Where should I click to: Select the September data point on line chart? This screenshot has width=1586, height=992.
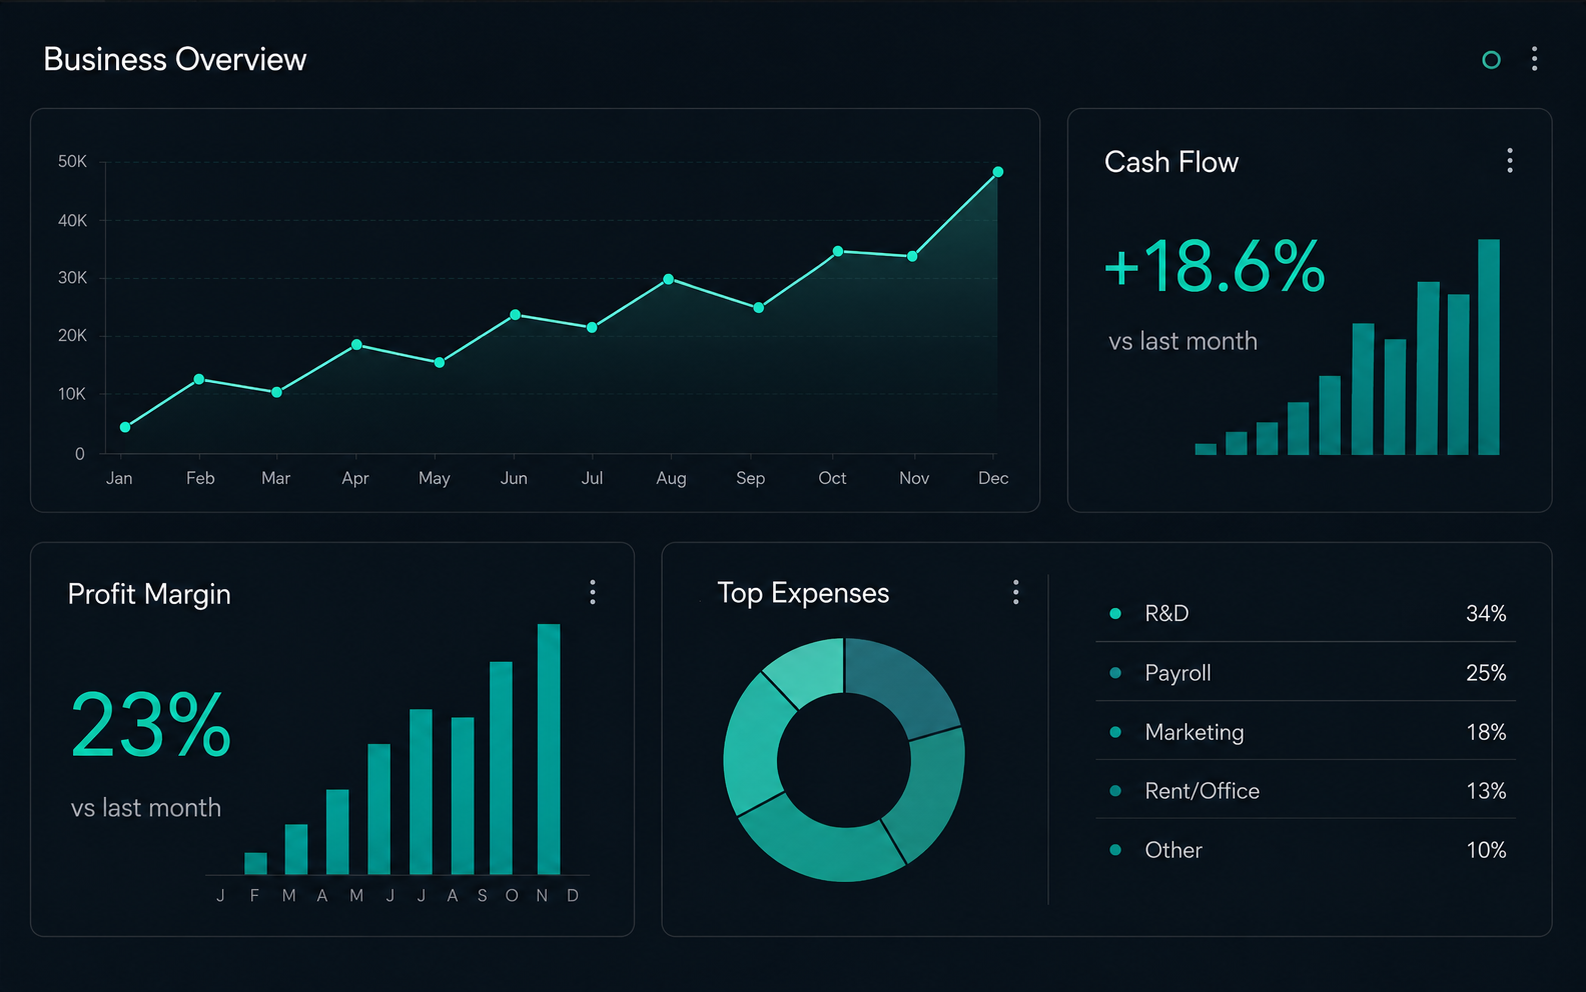(x=758, y=308)
